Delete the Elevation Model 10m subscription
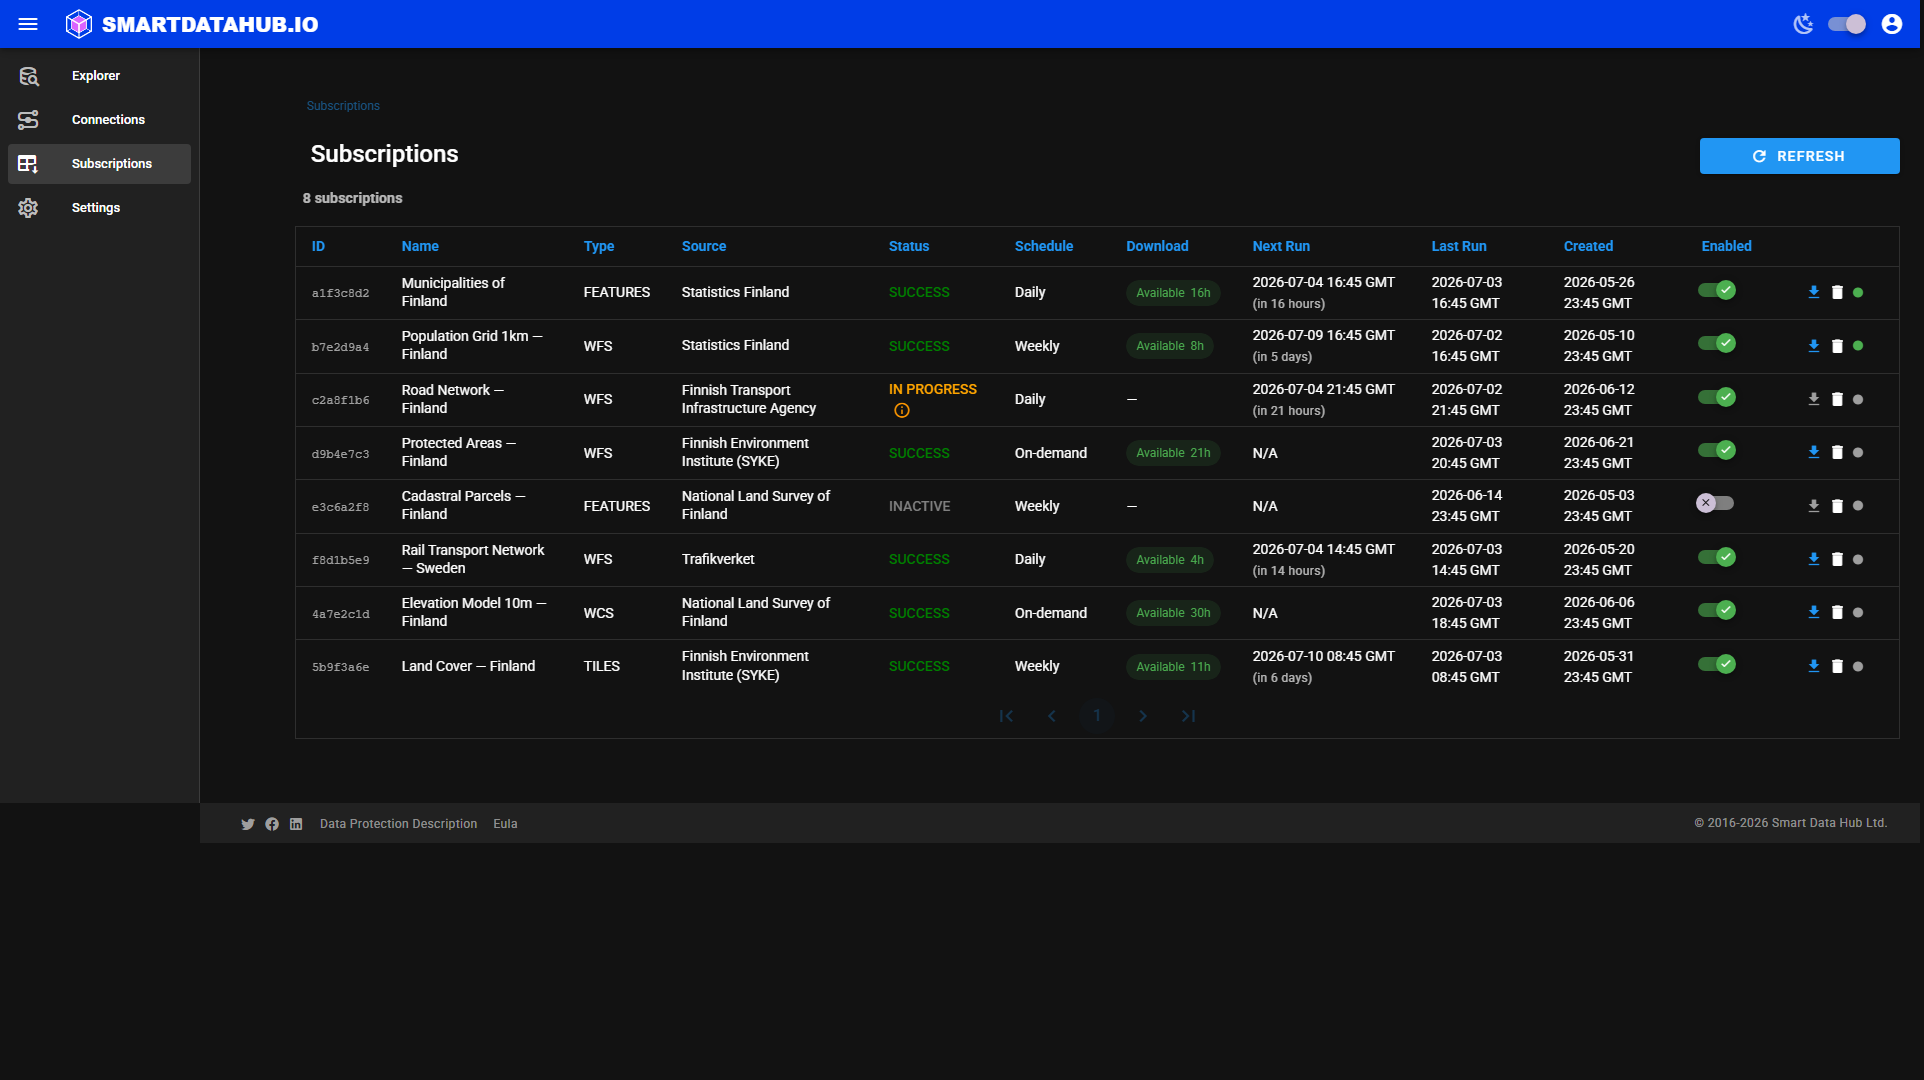 [1837, 612]
